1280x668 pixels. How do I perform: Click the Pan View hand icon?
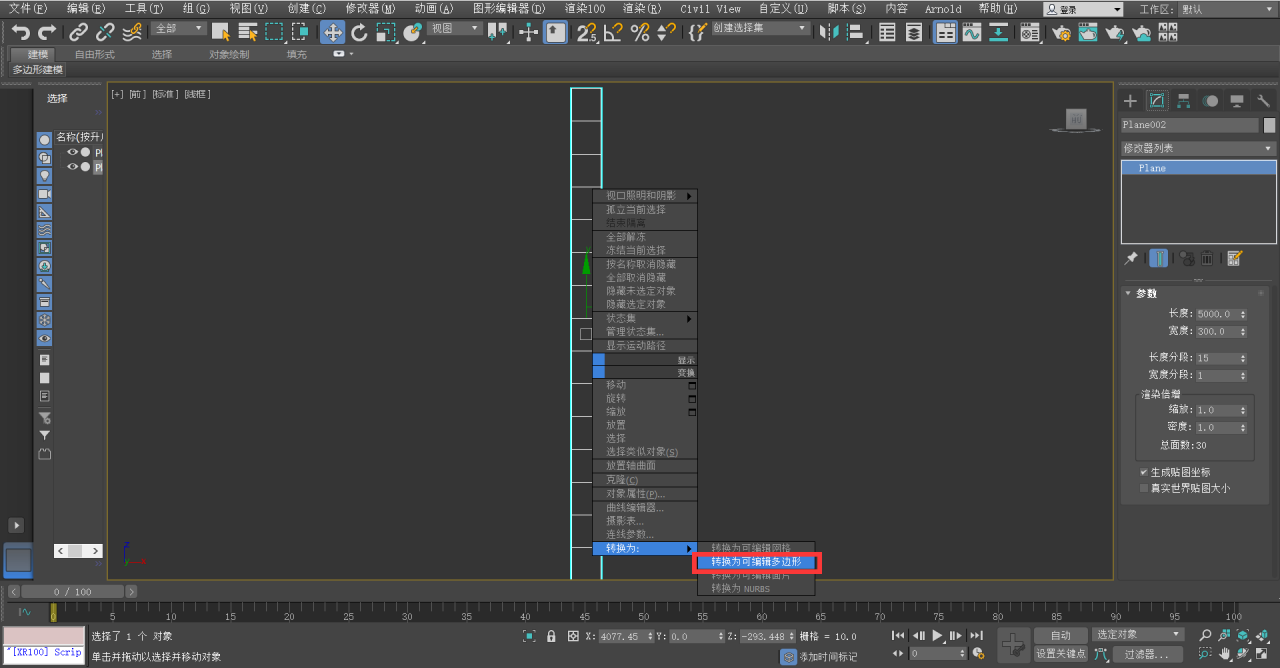[1224, 654]
